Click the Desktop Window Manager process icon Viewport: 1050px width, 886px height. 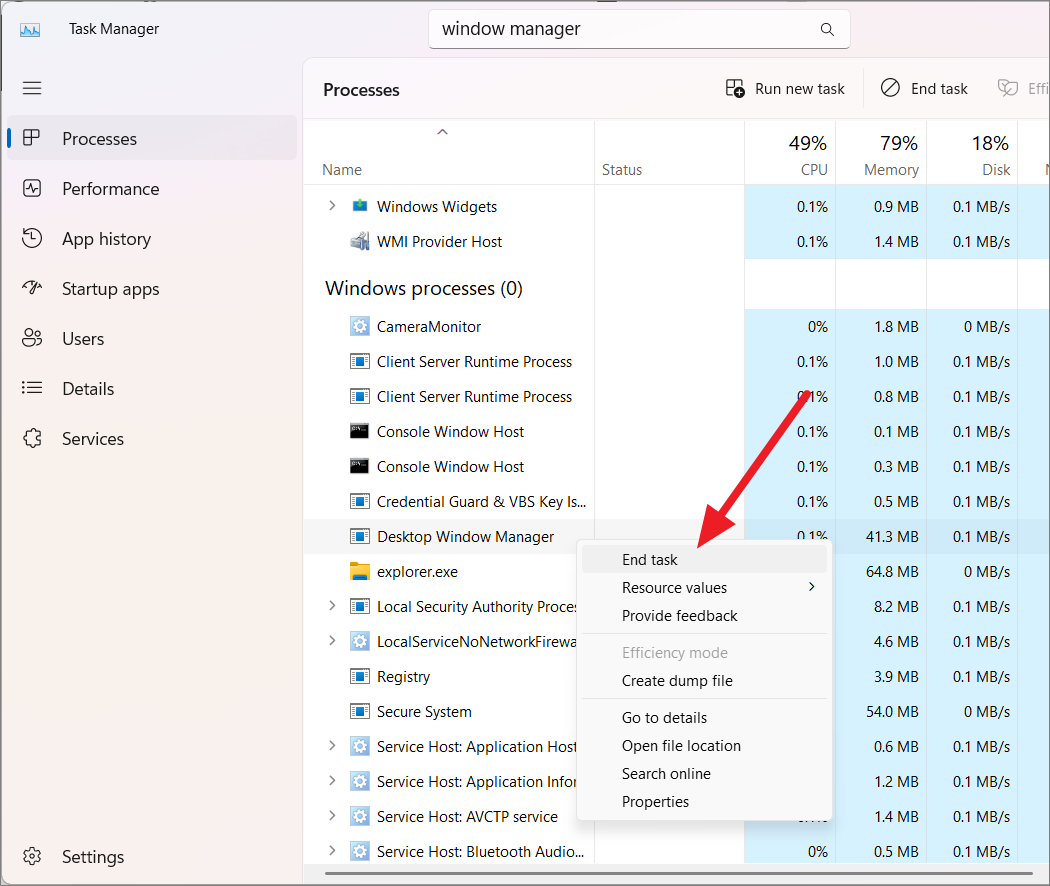(x=359, y=536)
